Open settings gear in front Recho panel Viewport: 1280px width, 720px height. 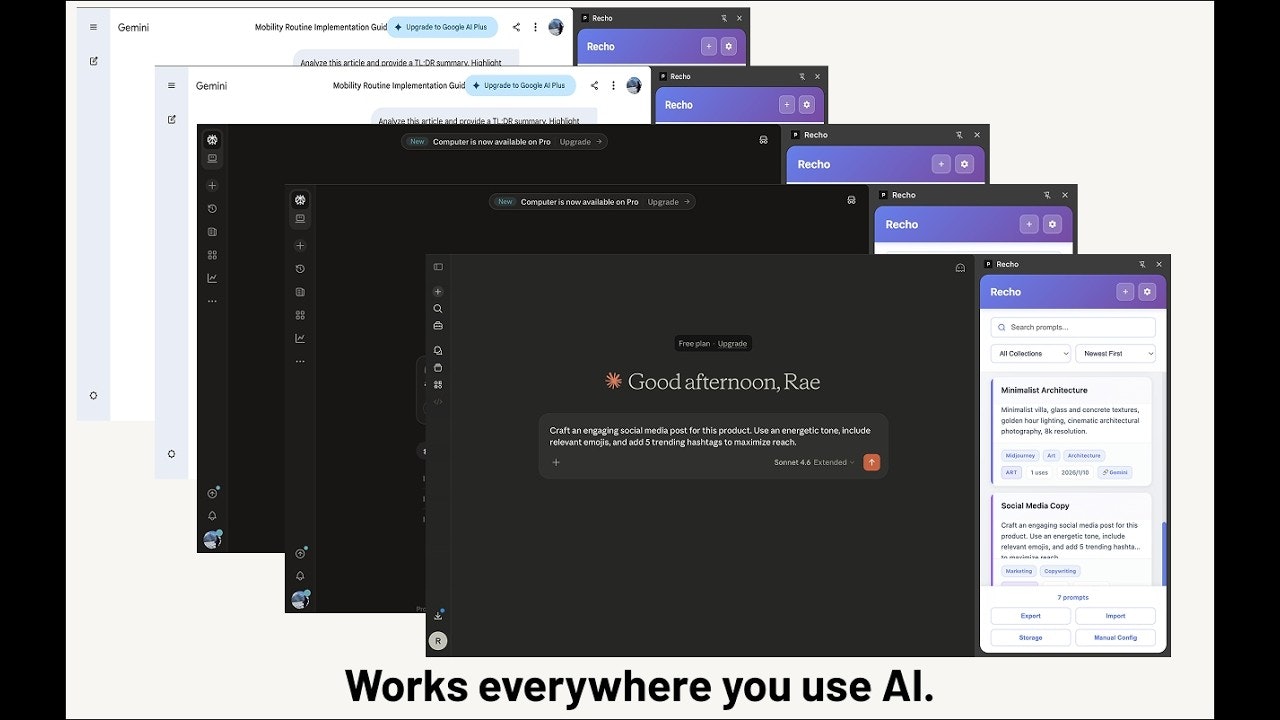pos(1147,292)
